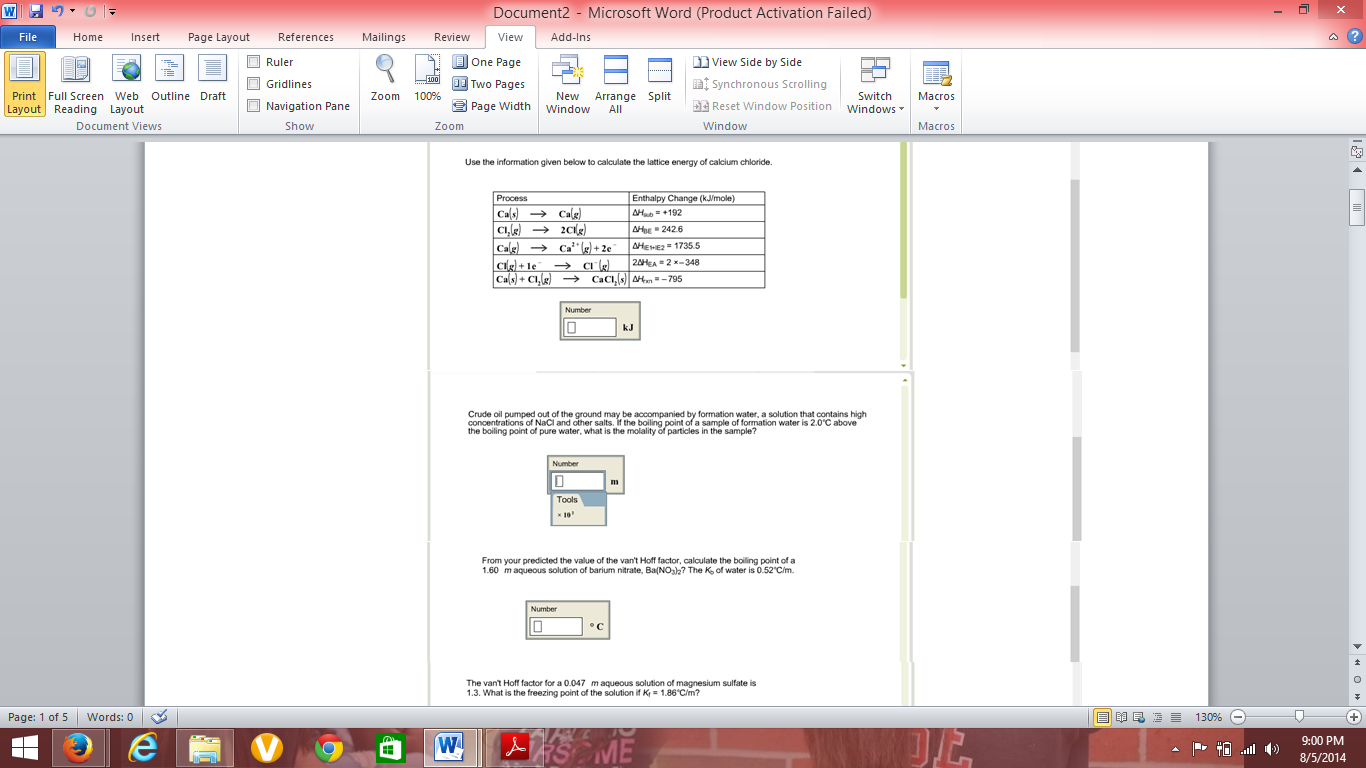Open the Zoom dialog magnifier
This screenshot has width=1366, height=768.
(x=385, y=80)
